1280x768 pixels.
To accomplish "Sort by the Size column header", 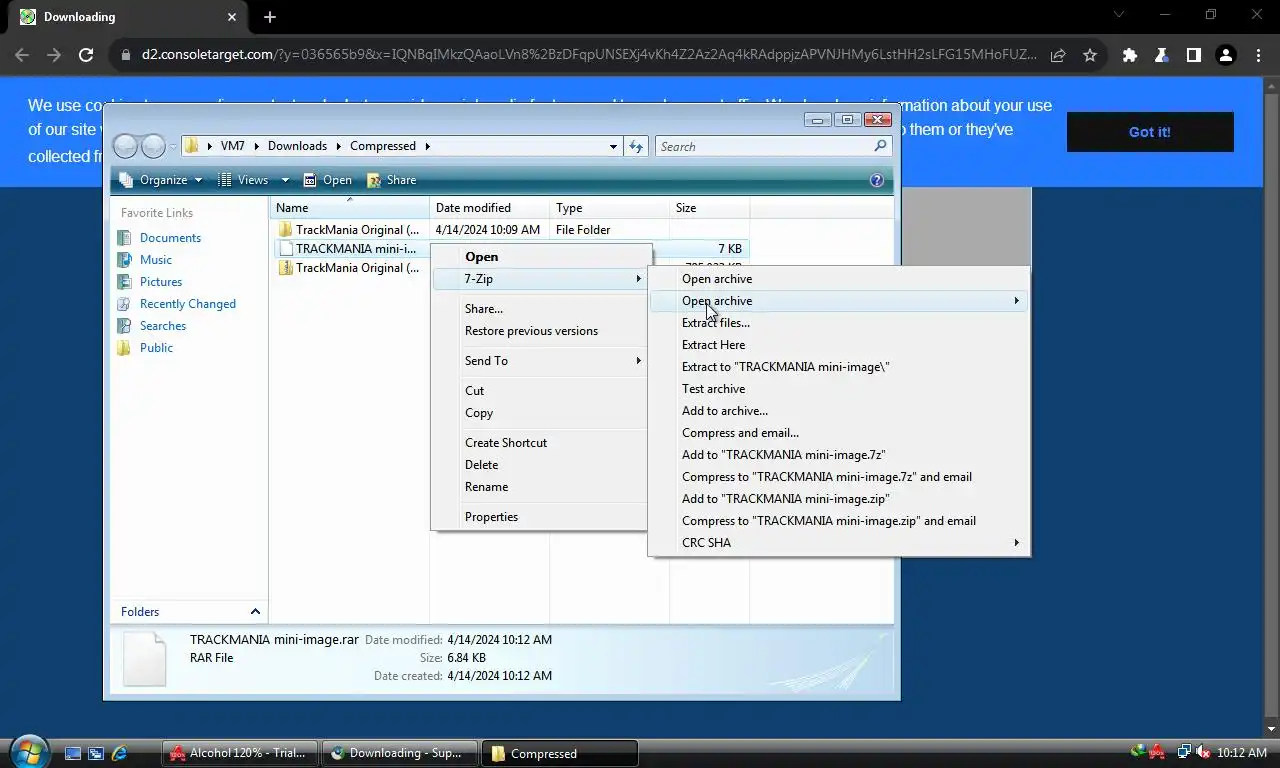I will point(710,208).
